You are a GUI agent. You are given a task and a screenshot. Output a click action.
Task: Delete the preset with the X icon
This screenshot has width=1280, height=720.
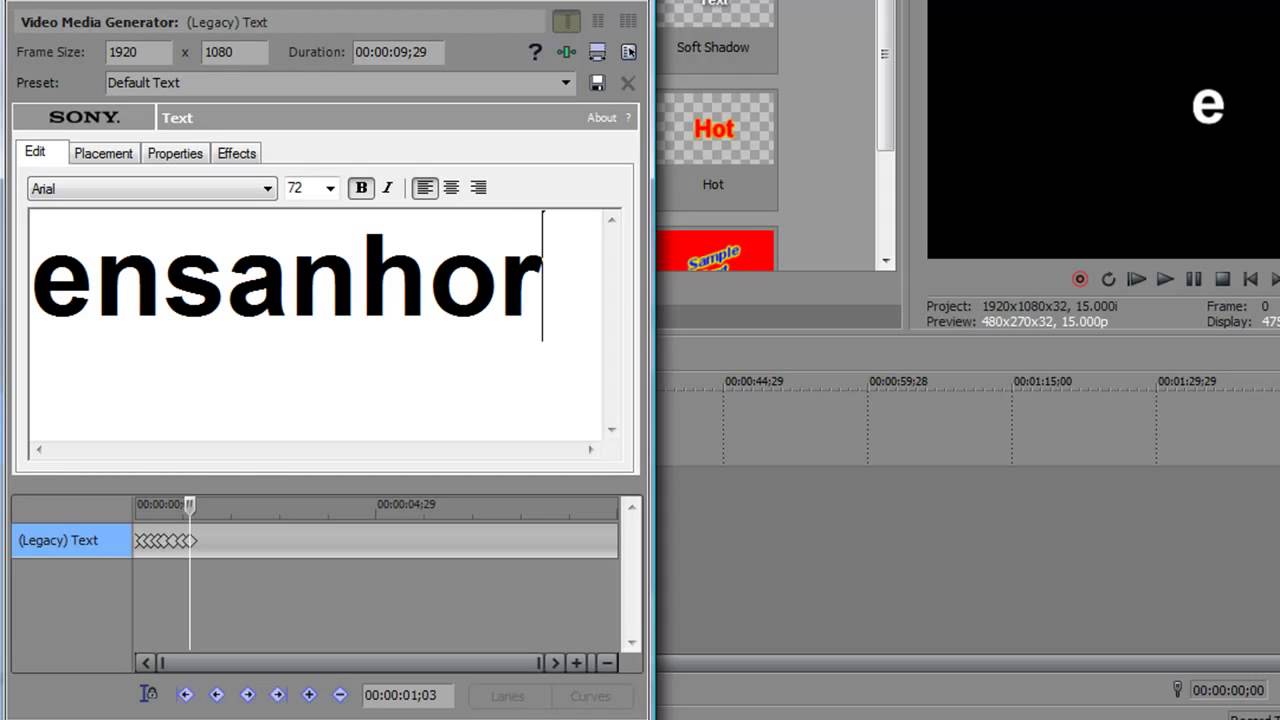point(628,83)
